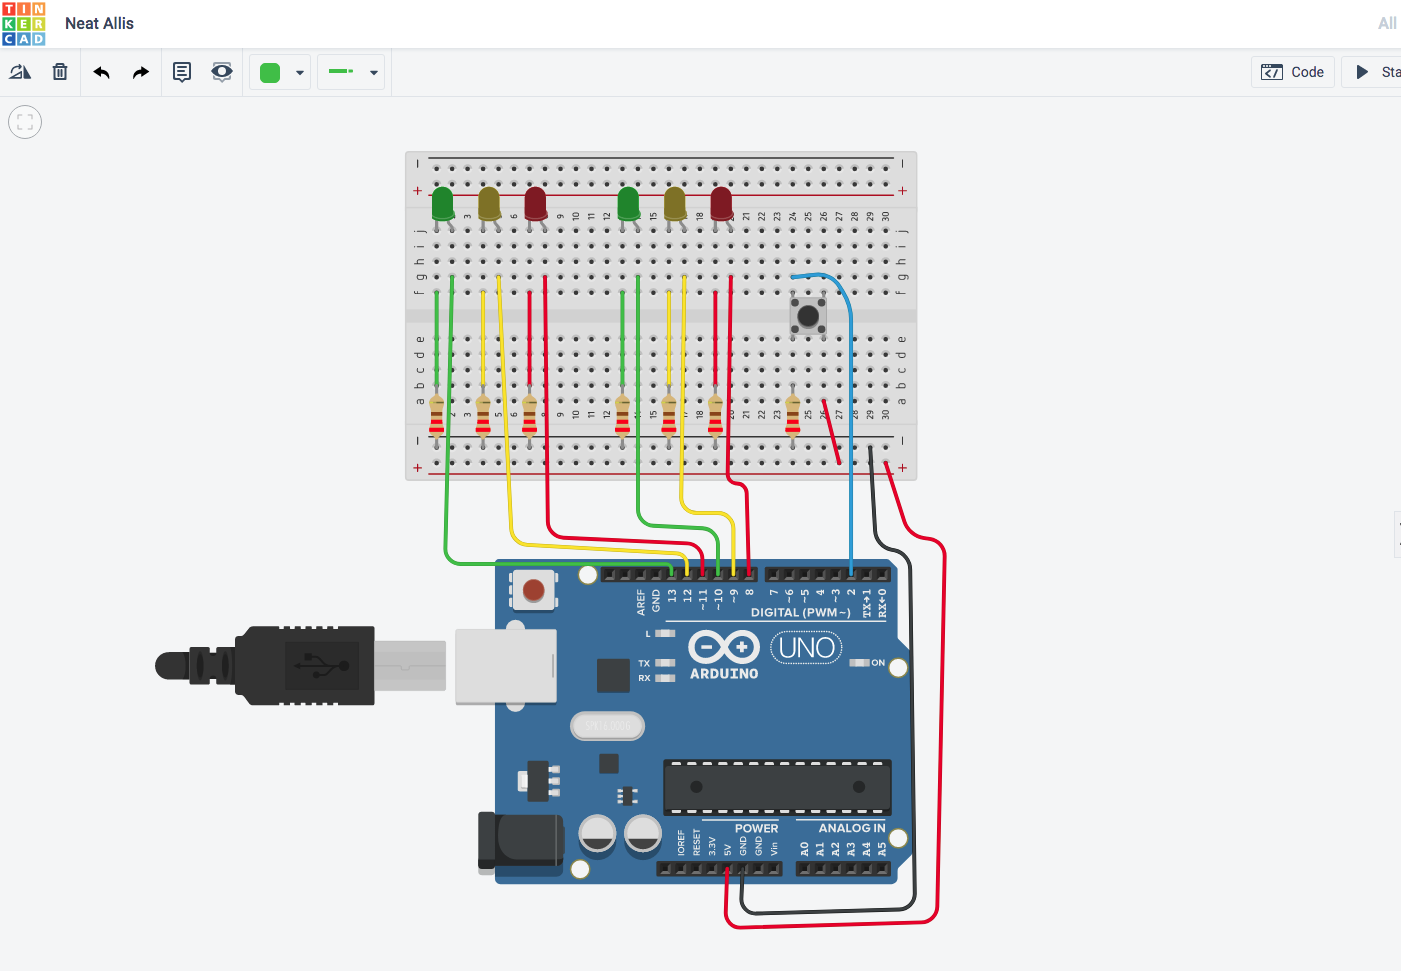The width and height of the screenshot is (1401, 971).
Task: Click the Neat Allis project title
Action: tap(98, 23)
